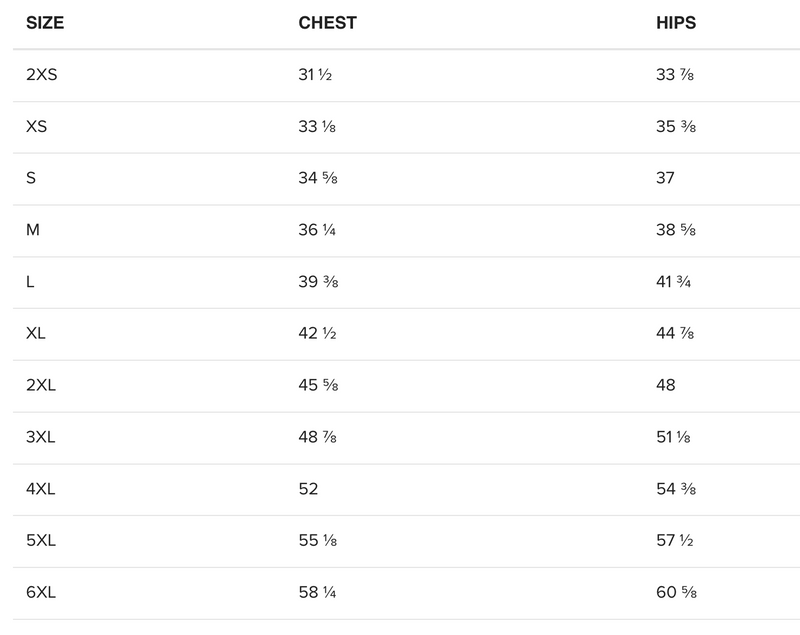800x635 pixels.
Task: Click the hips value 60 ⅝ for 6XL
Action: pos(676,593)
